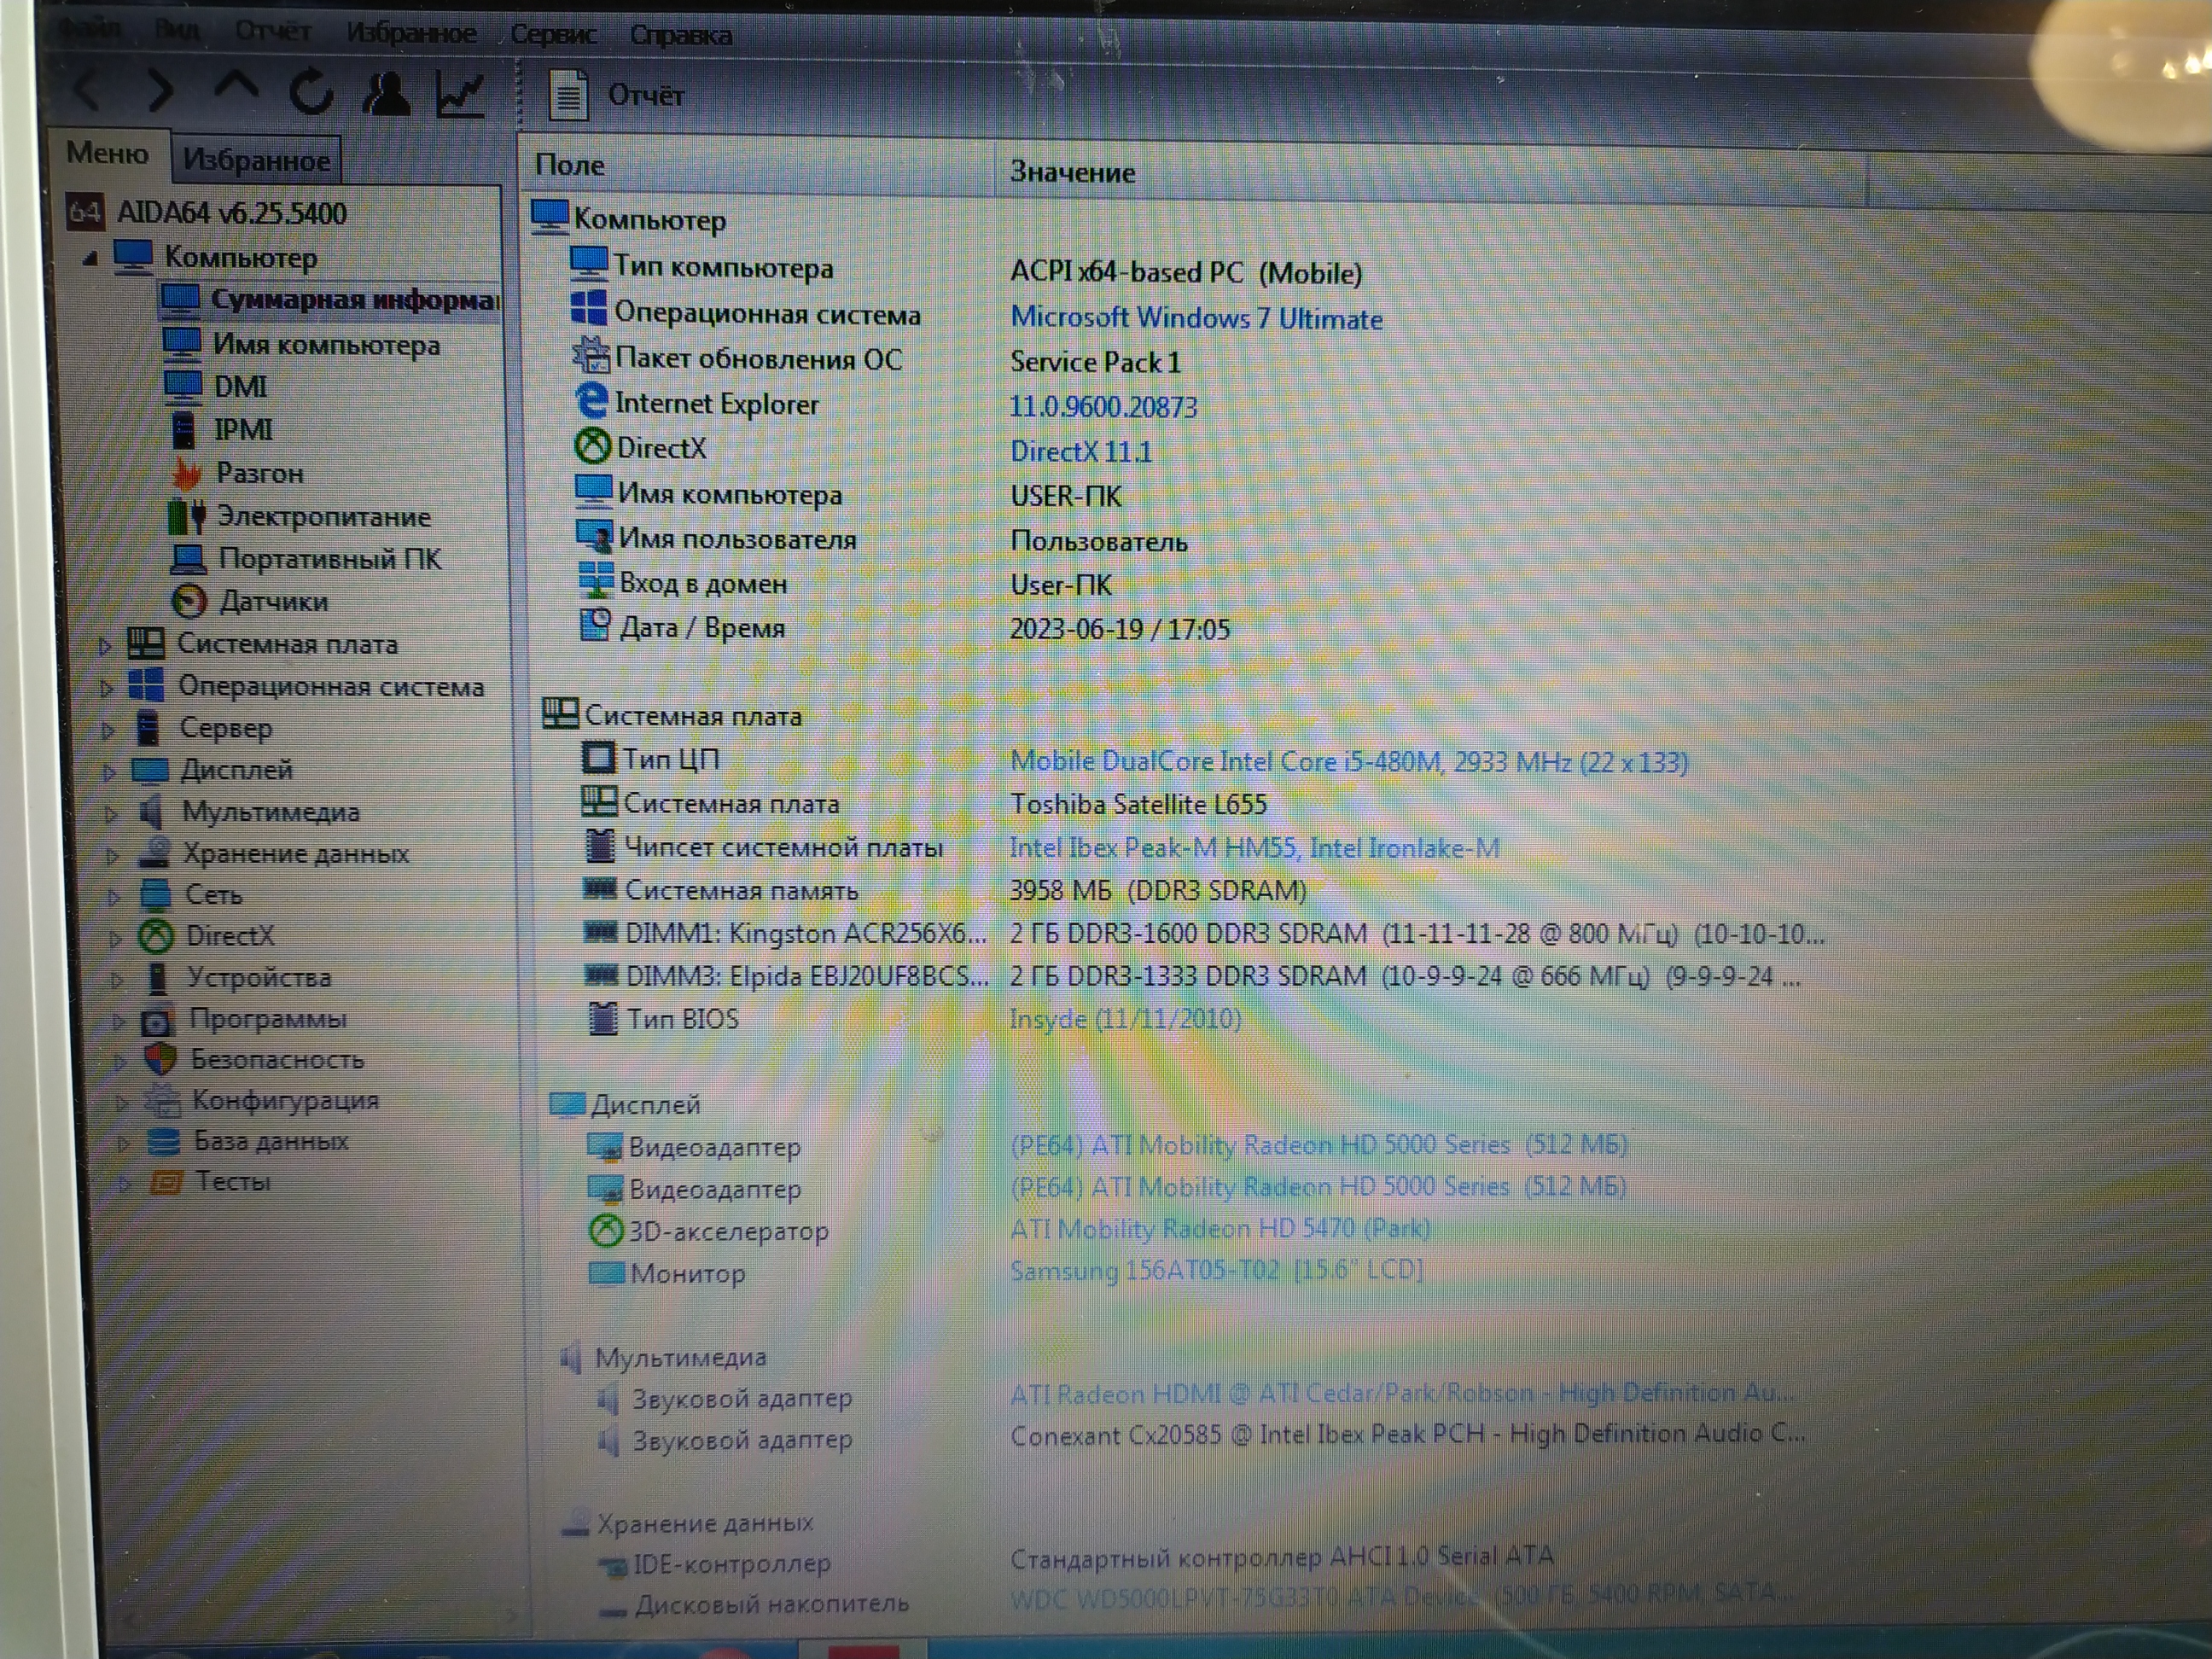Click the Портативный ПК laptop icon
The height and width of the screenshot is (1659, 2212).
tap(189, 559)
